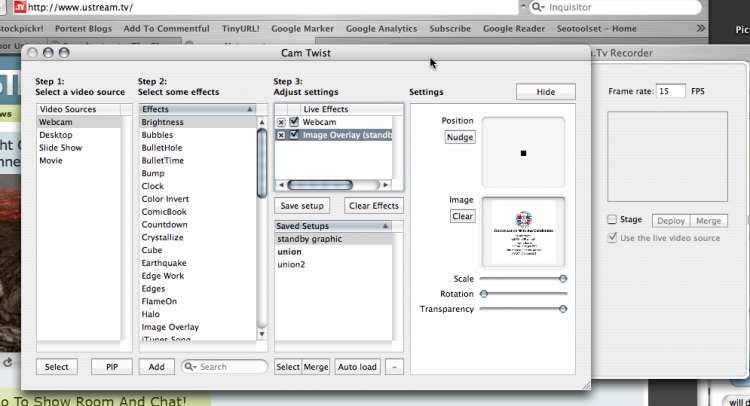Viewport: 750px width, 406px height.
Task: Click the Merge button in Recorder window
Action: coord(708,220)
